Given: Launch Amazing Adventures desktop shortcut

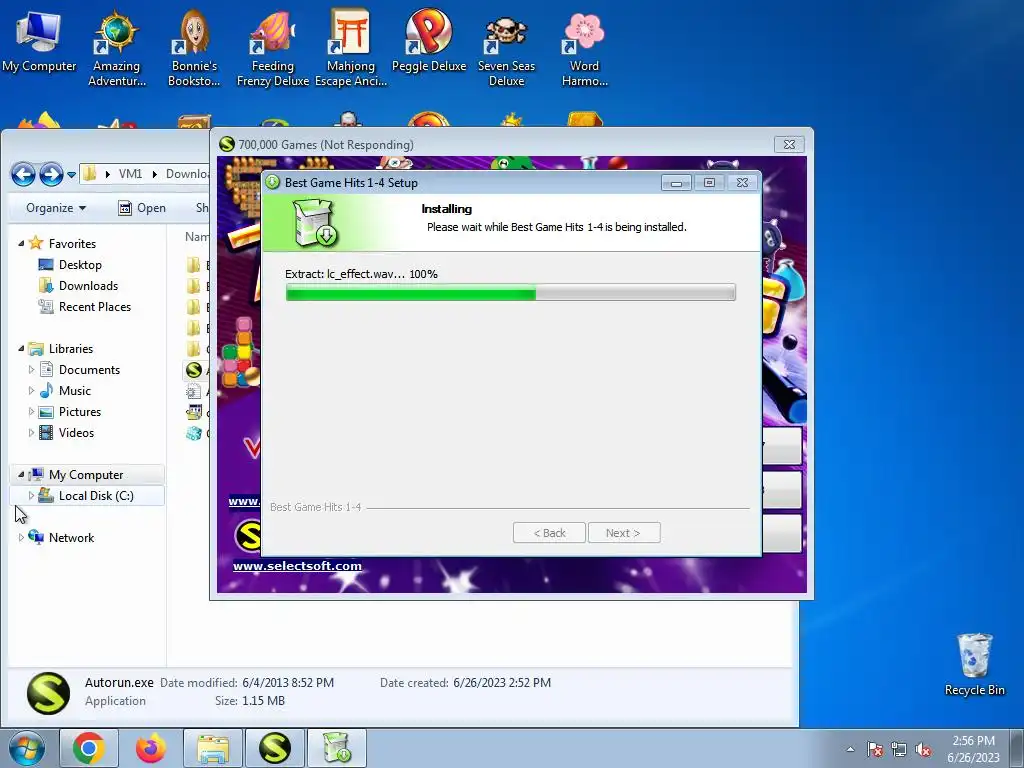Looking at the screenshot, I should click(116, 49).
